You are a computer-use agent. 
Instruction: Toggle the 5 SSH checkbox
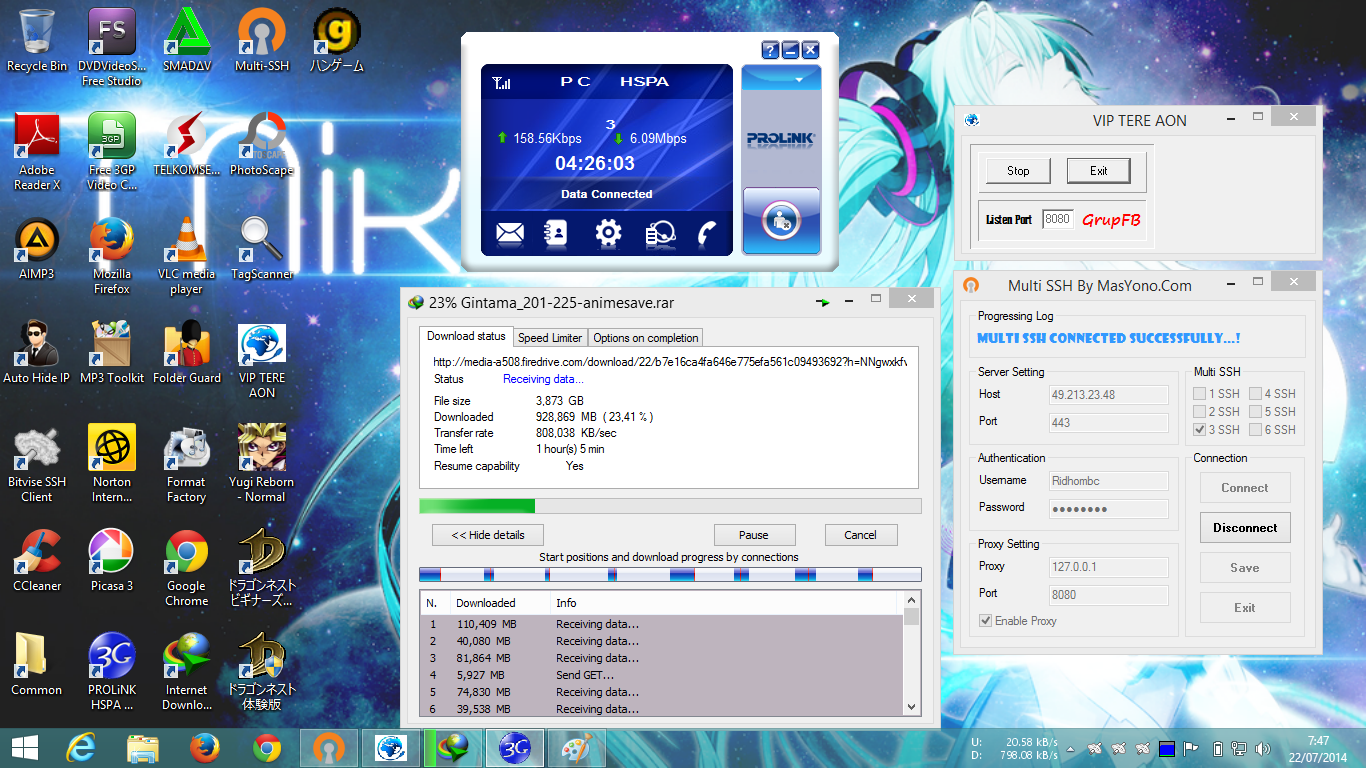click(x=1255, y=412)
